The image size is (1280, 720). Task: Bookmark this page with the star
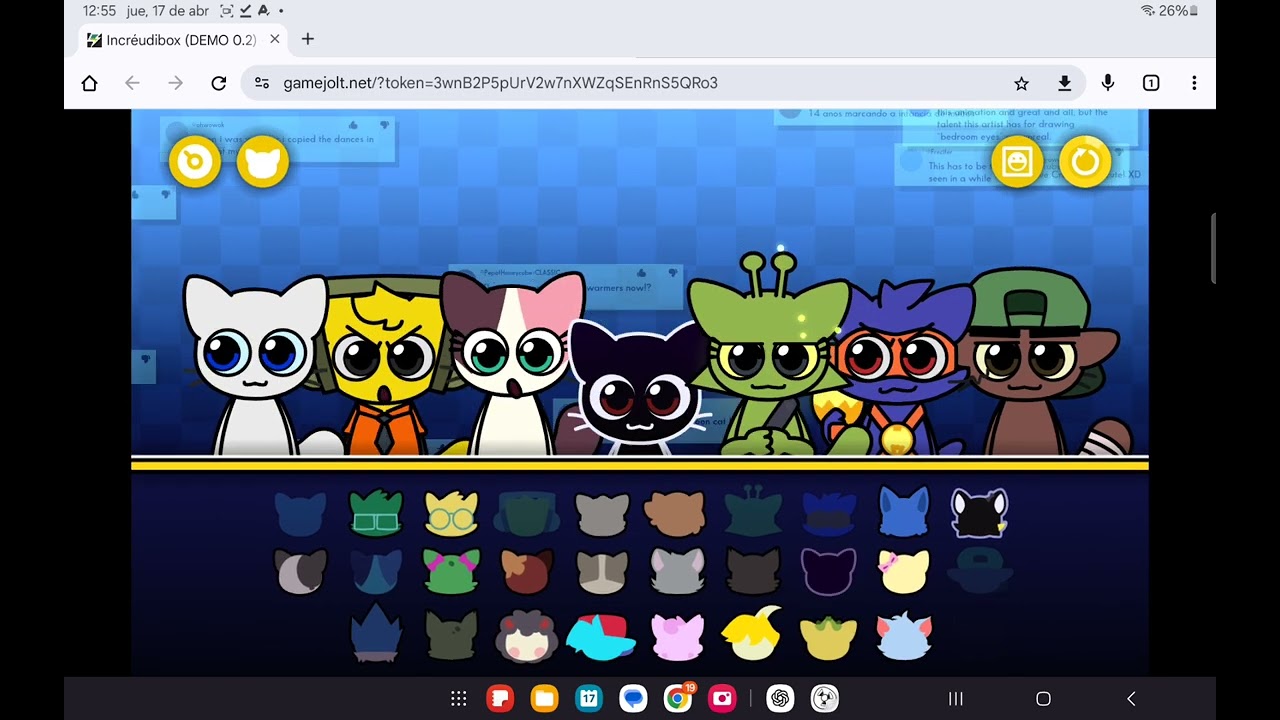1021,83
